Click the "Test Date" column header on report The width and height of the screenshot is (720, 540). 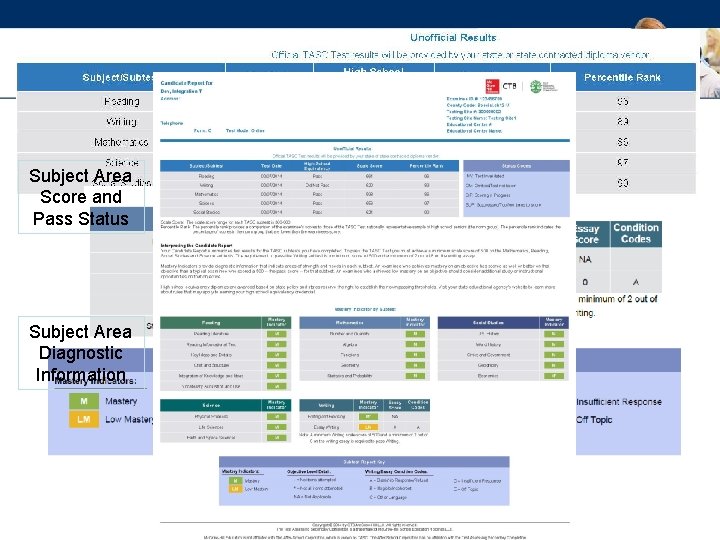(271, 166)
